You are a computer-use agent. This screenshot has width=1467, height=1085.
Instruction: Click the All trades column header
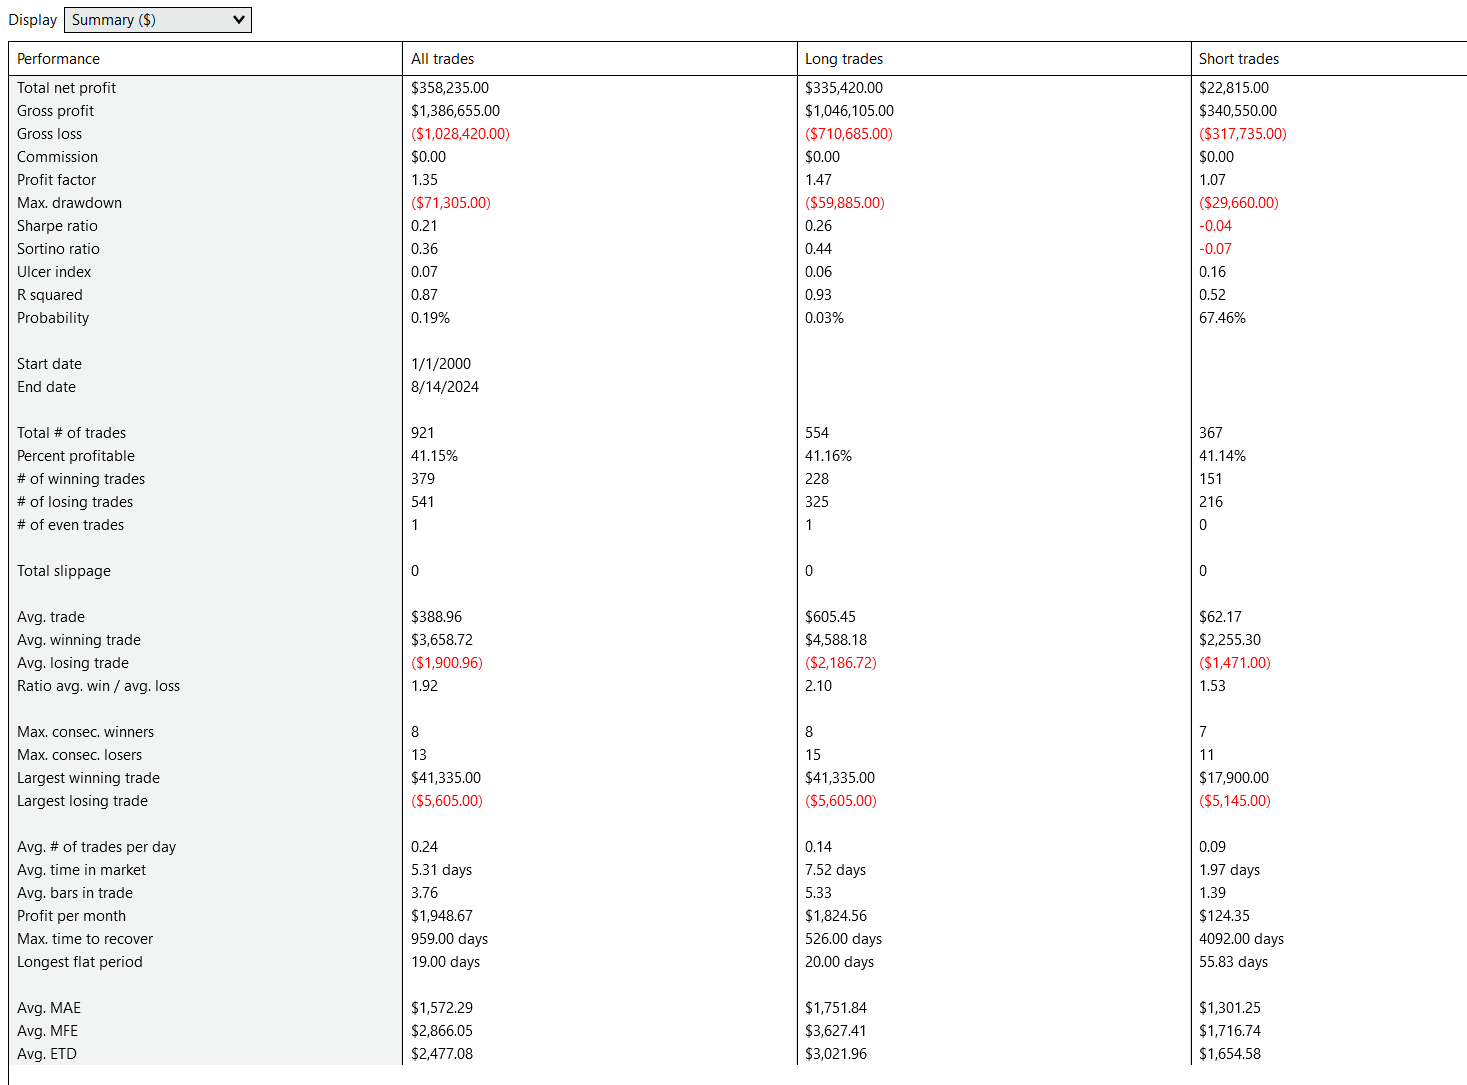point(442,59)
